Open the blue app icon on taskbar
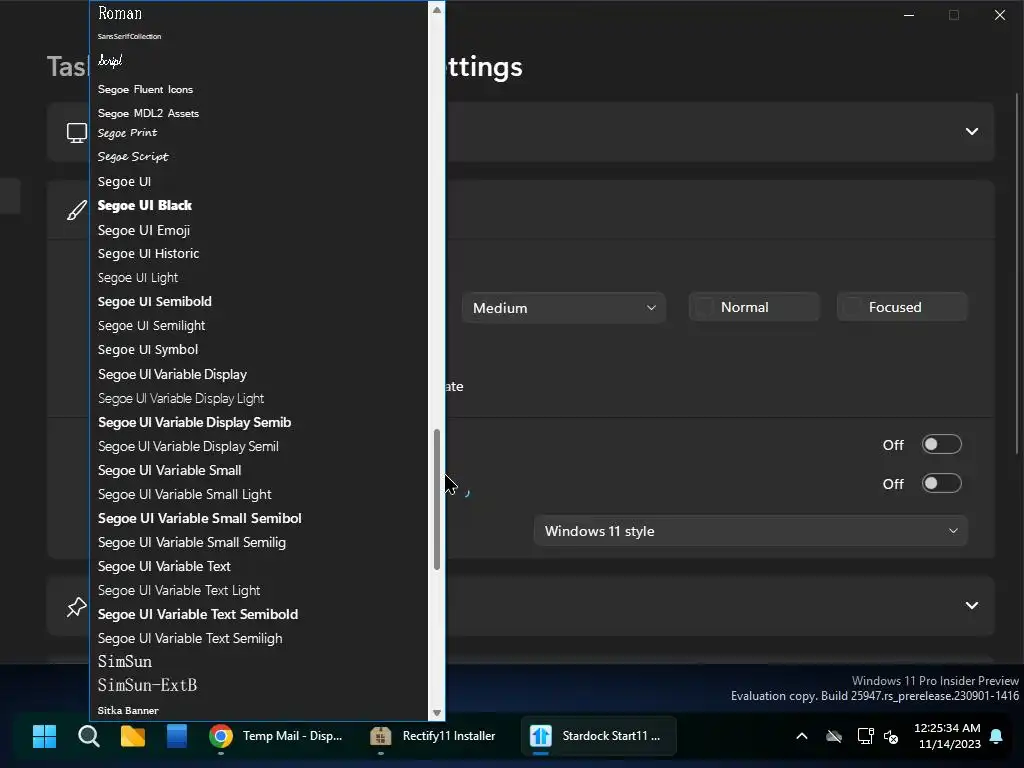1024x768 pixels. 177,737
